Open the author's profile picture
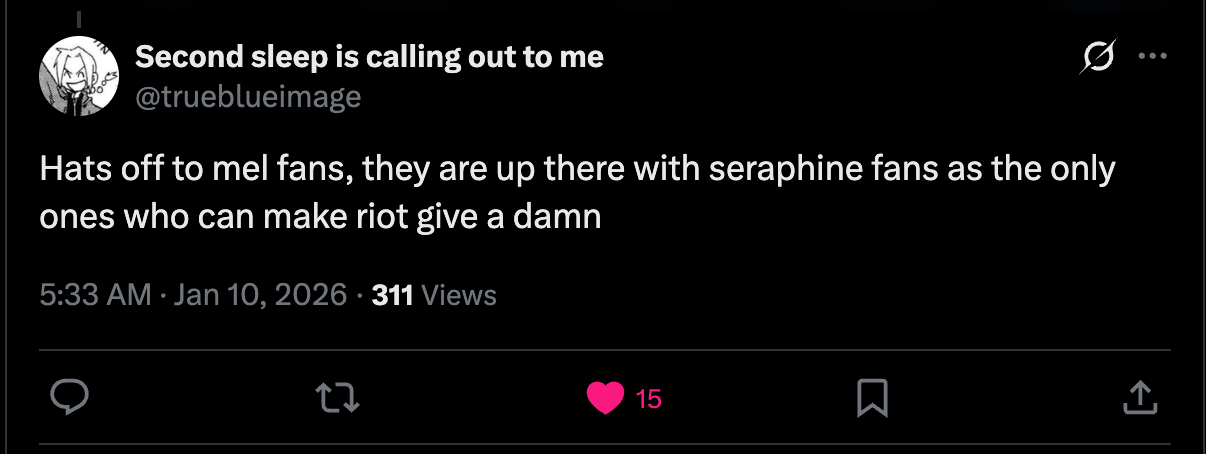This screenshot has width=1206, height=454. click(x=78, y=79)
